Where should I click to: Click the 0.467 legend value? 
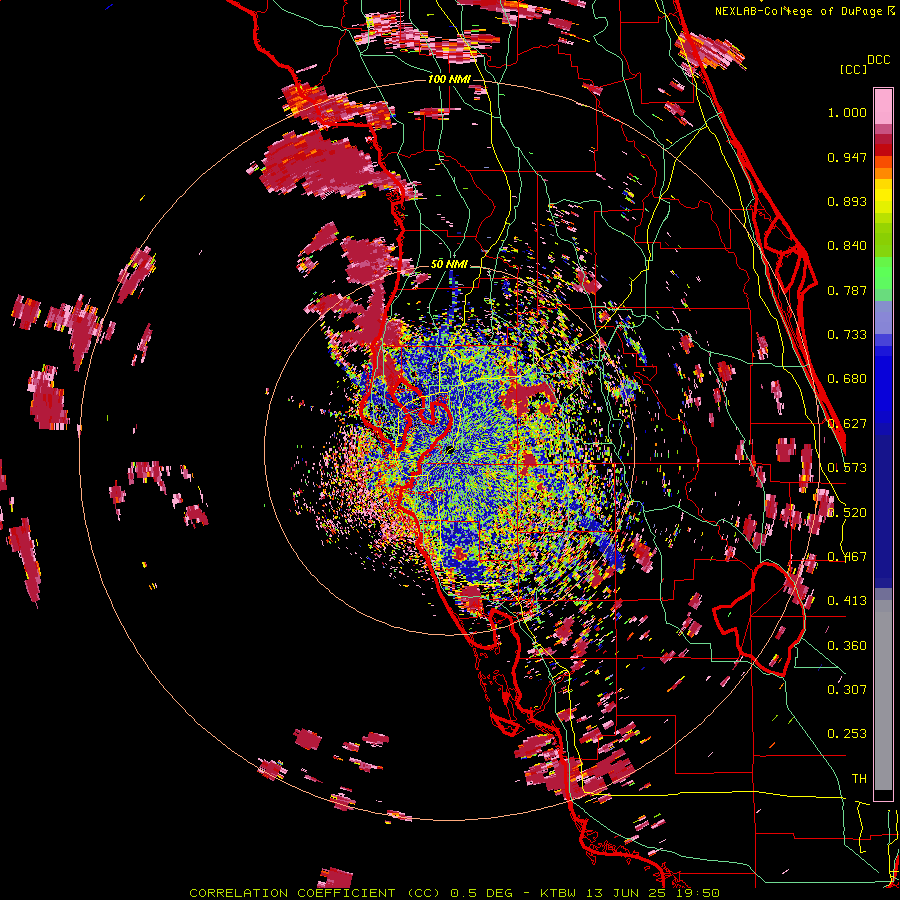coord(847,557)
